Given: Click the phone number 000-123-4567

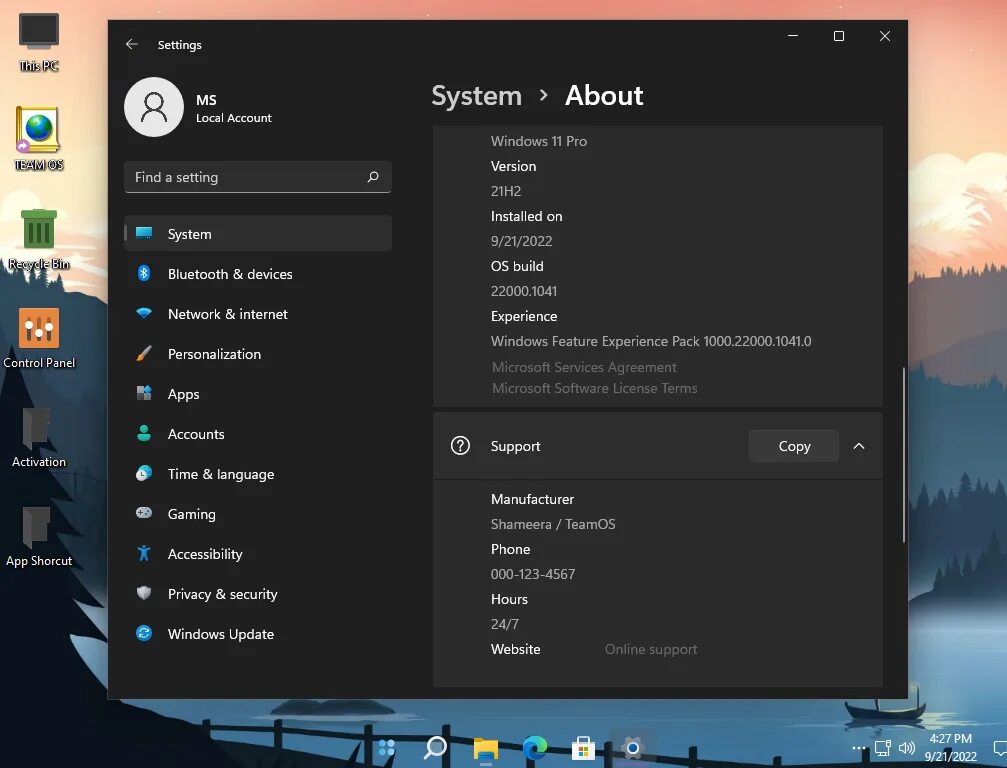Looking at the screenshot, I should click(533, 574).
